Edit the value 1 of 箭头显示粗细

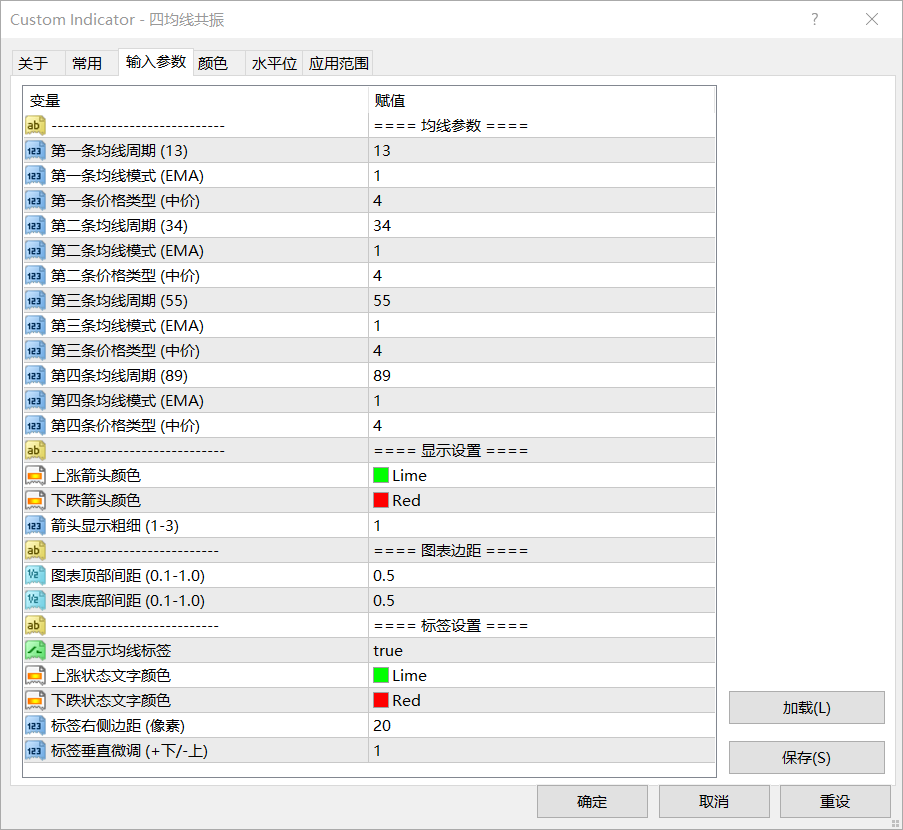(542, 525)
